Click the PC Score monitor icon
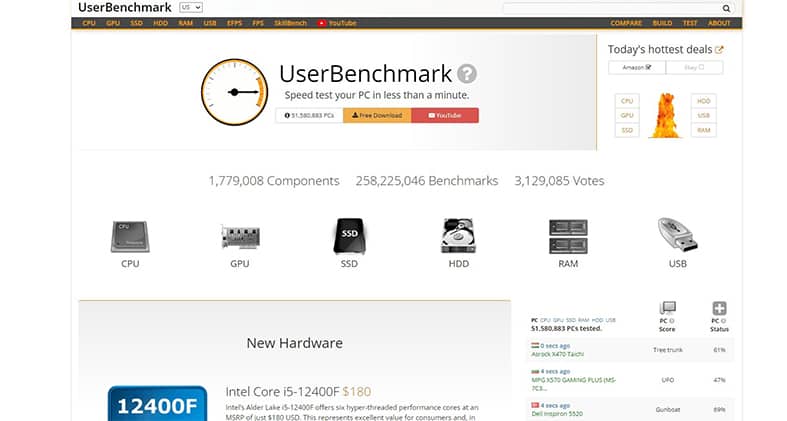The width and height of the screenshot is (787, 421). coord(667,308)
